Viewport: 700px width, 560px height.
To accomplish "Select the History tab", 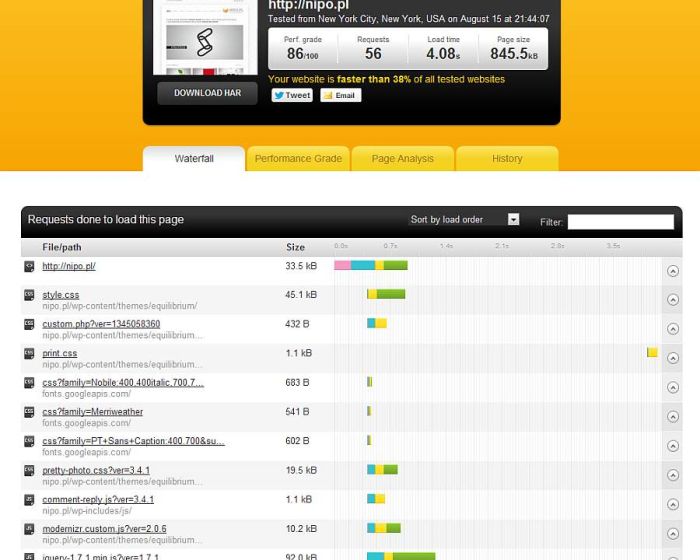I will pos(507,159).
